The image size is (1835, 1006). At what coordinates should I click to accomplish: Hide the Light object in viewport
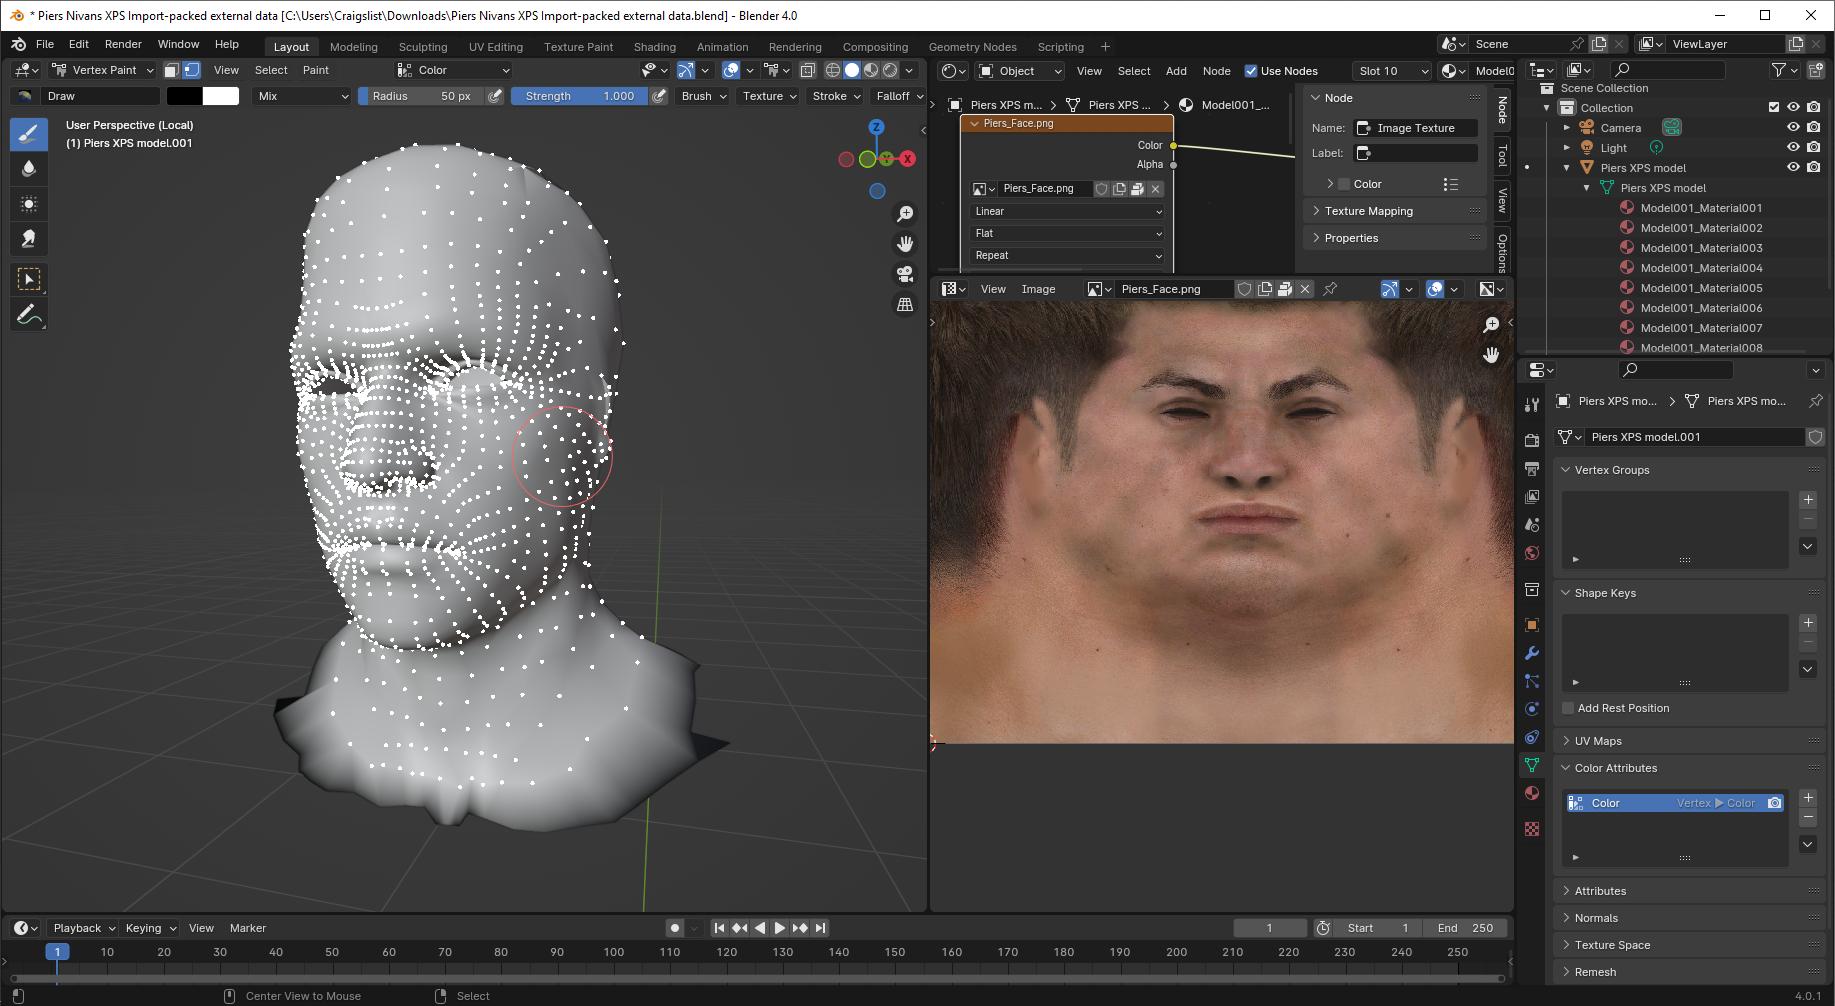coord(1793,147)
